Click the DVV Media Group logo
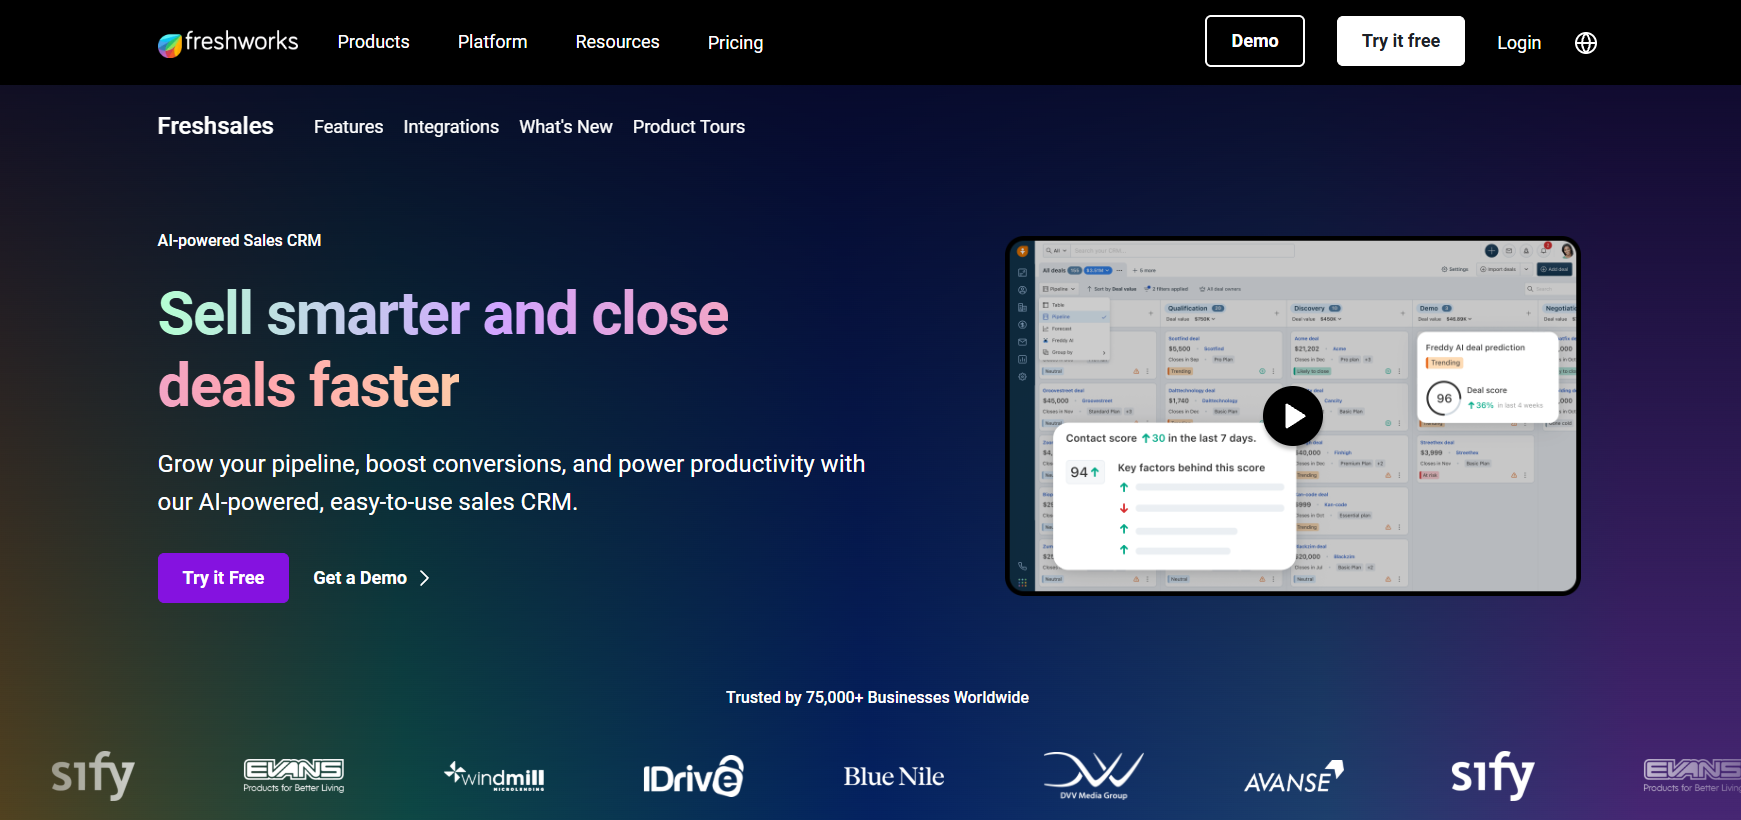The height and width of the screenshot is (820, 1741). click(1093, 775)
